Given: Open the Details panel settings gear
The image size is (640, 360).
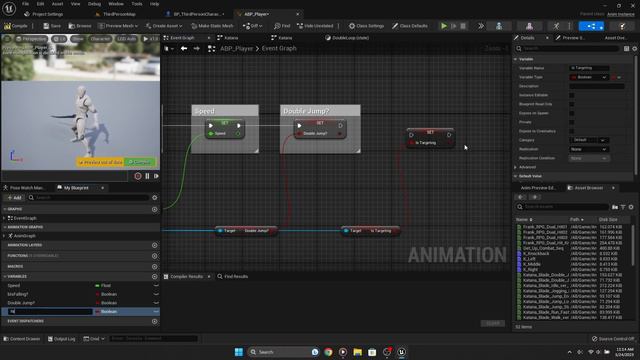Looking at the screenshot, I should click(635, 49).
